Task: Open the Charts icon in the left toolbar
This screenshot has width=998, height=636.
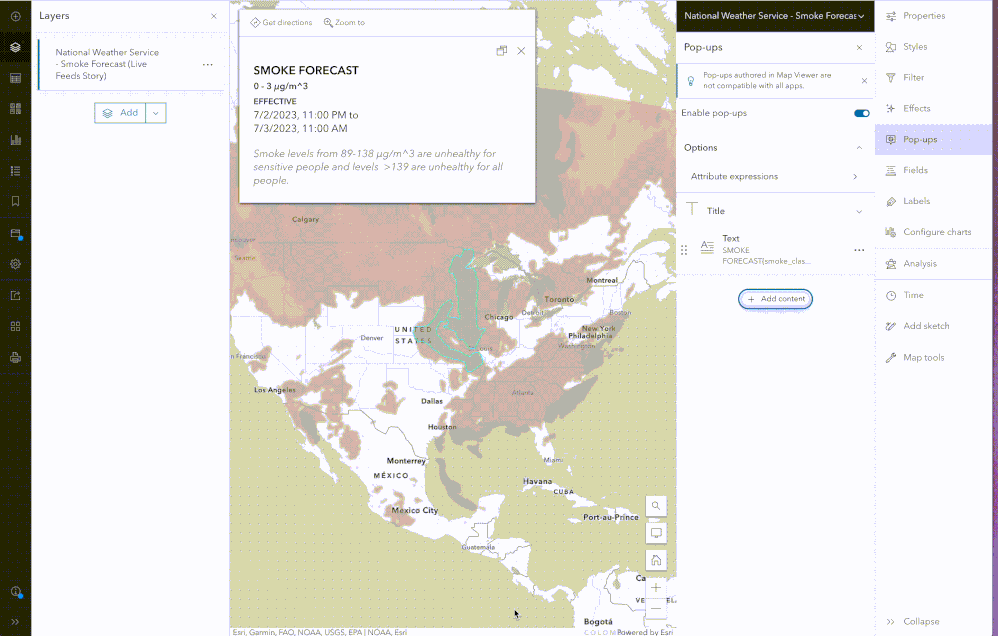Action: tap(15, 140)
